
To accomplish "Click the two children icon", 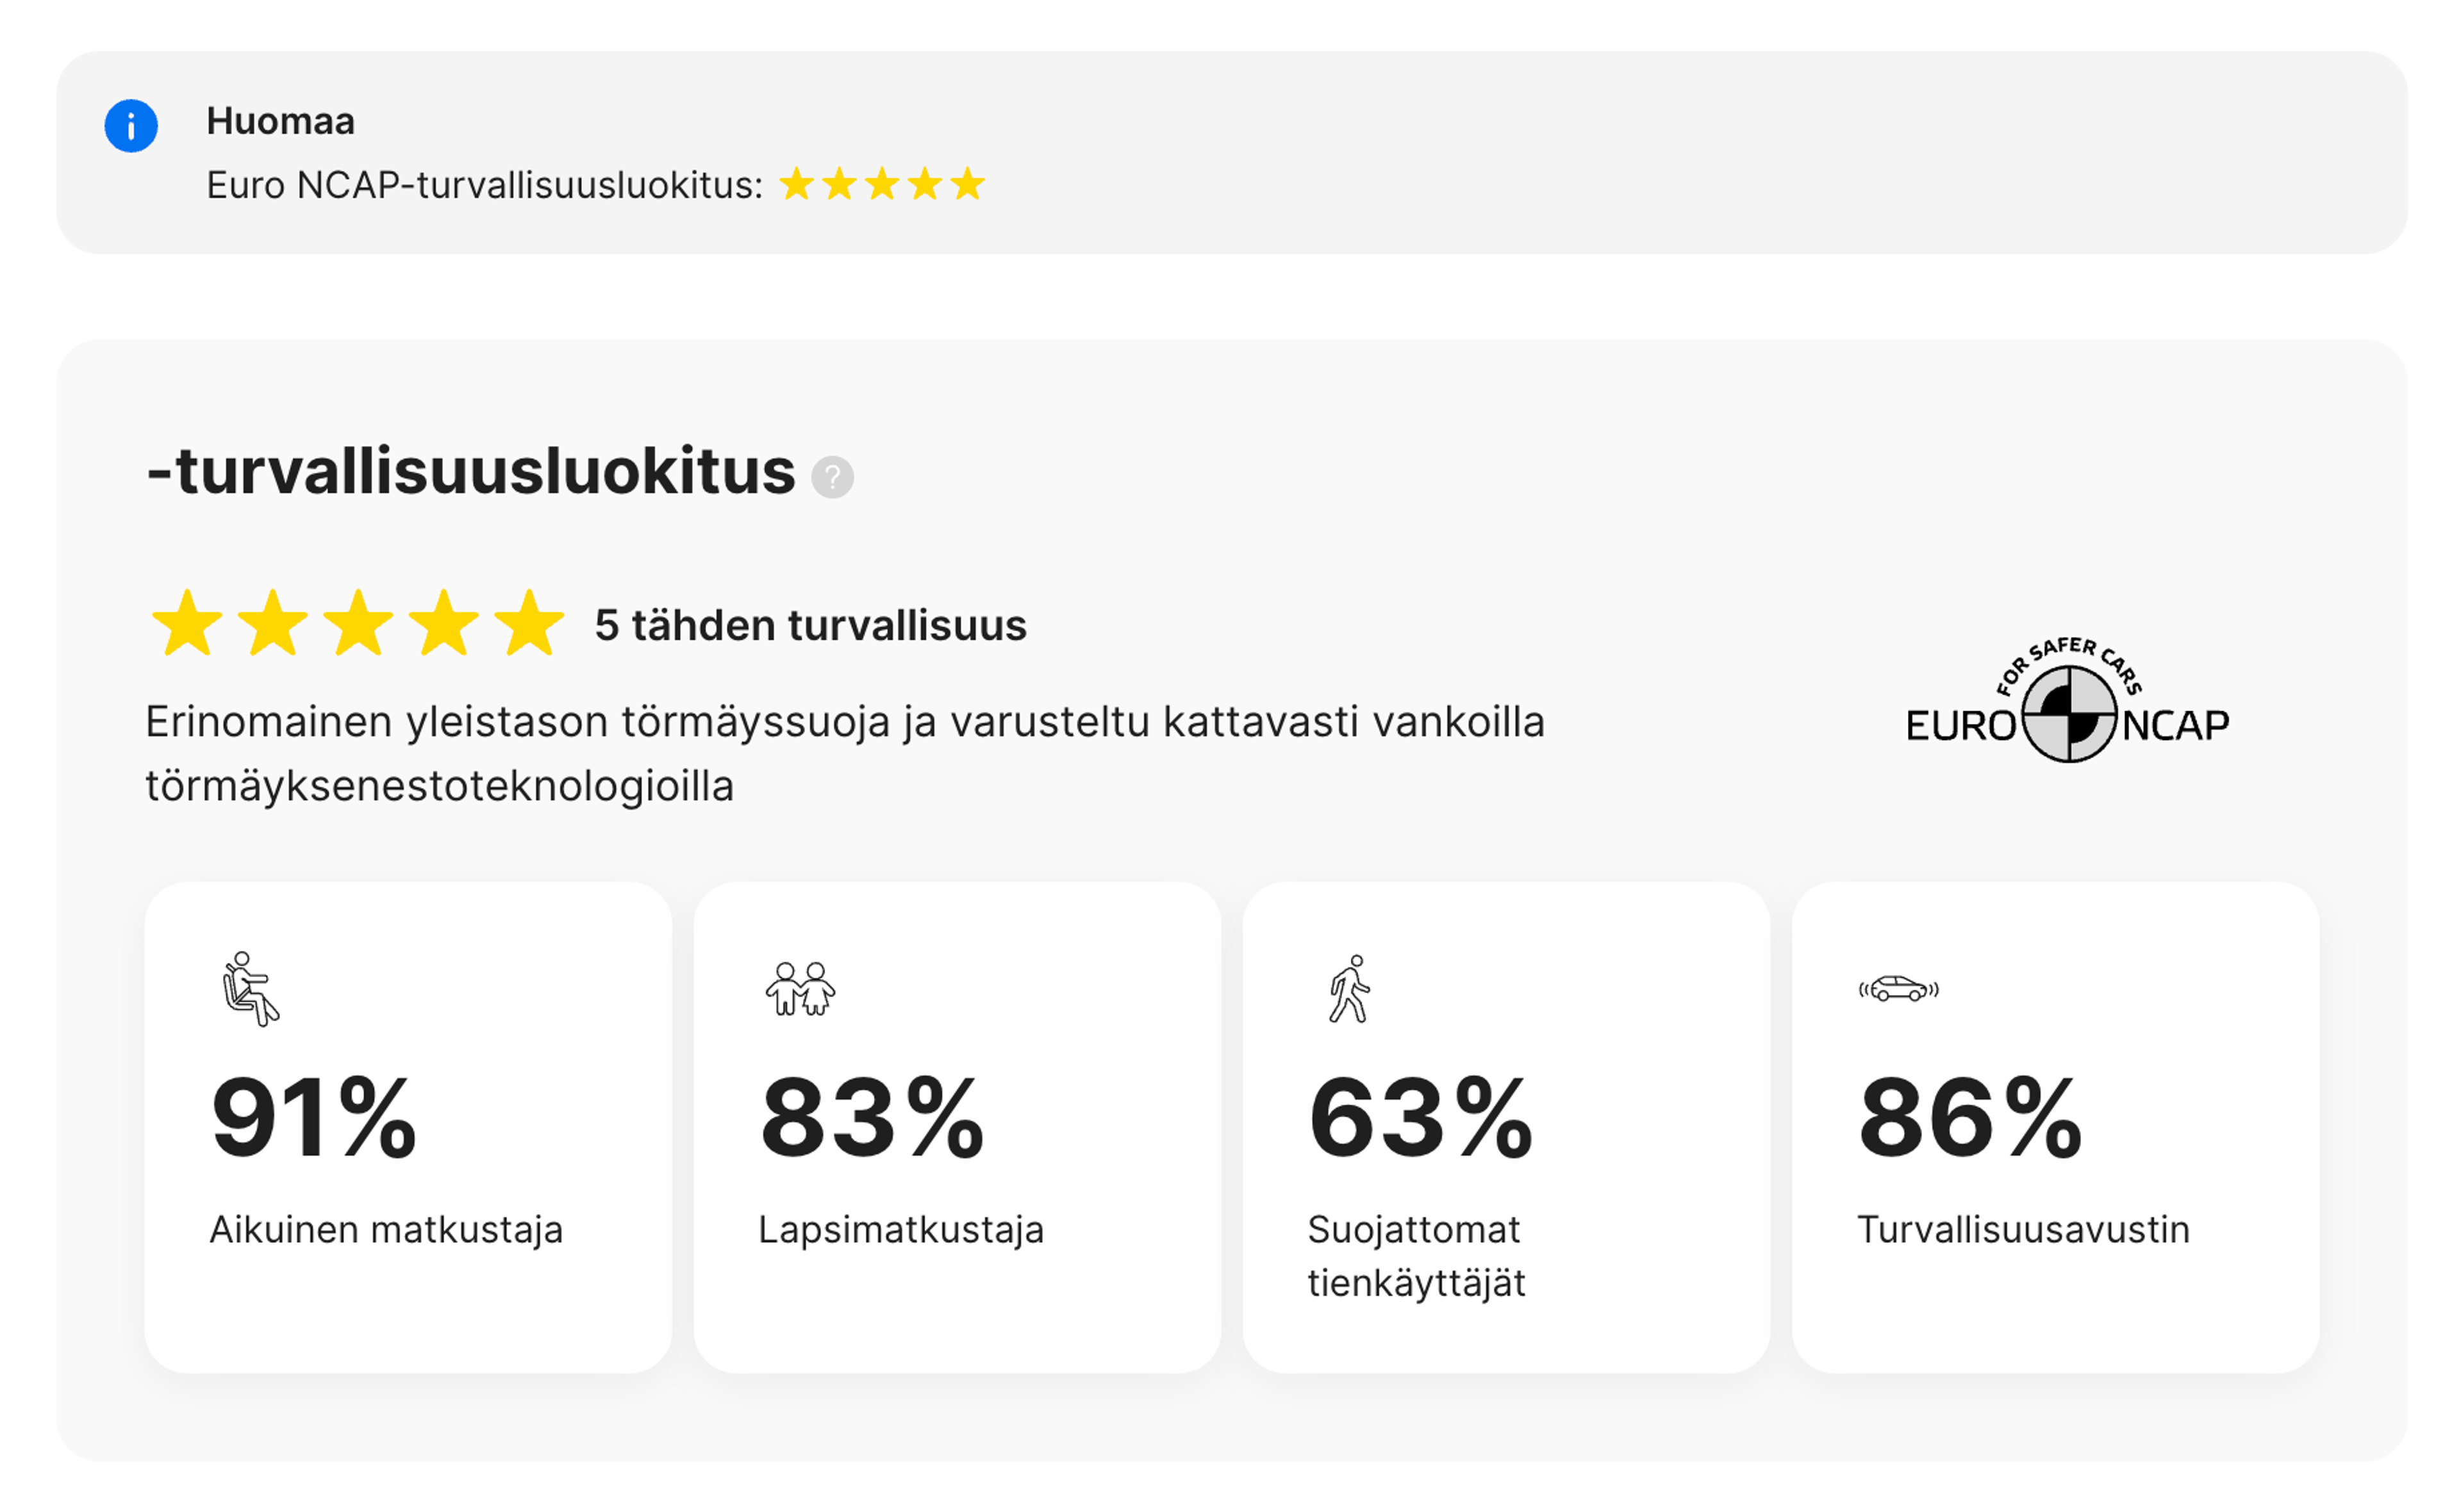I will [x=800, y=989].
